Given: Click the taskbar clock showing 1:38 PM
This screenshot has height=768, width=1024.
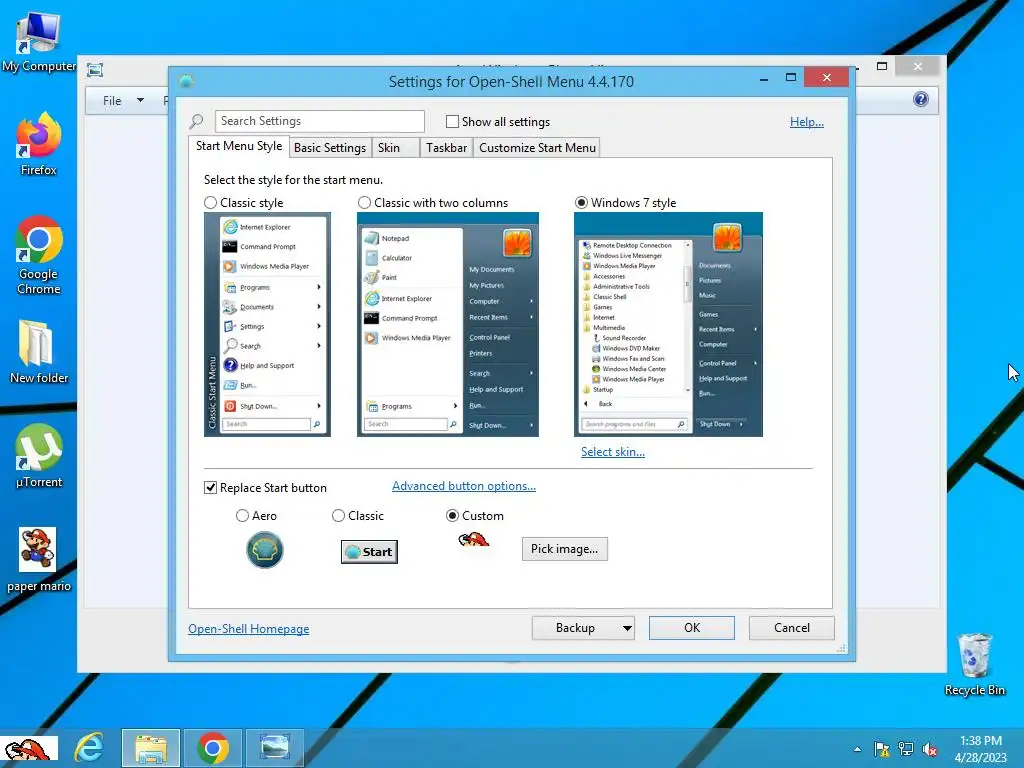Looking at the screenshot, I should click(x=980, y=749).
